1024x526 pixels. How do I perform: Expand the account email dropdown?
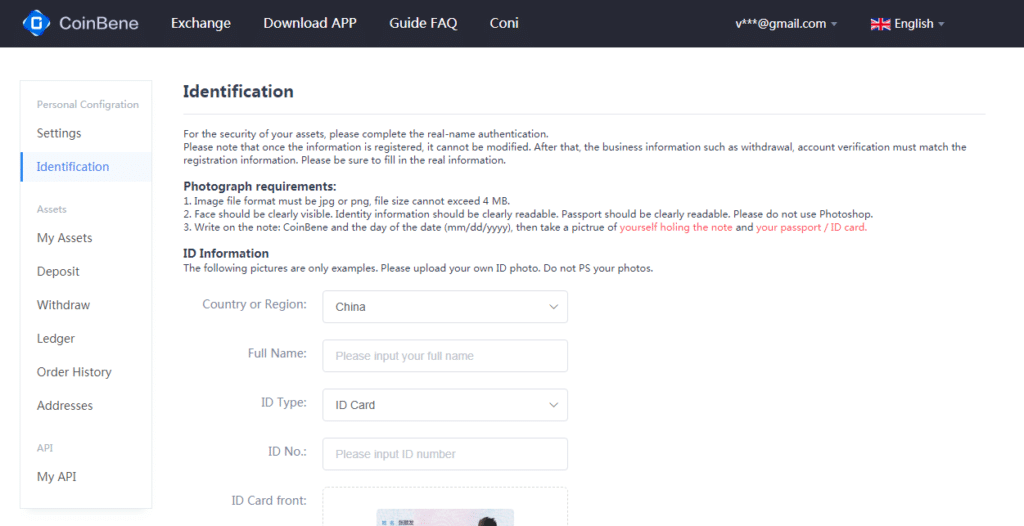[x=786, y=24]
